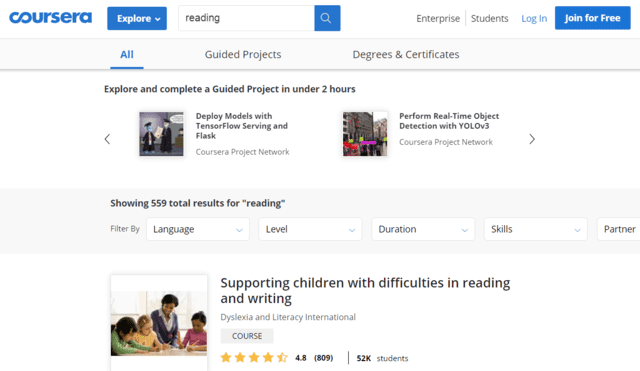Click the "52K students" text
640x371 pixels.
pos(382,358)
